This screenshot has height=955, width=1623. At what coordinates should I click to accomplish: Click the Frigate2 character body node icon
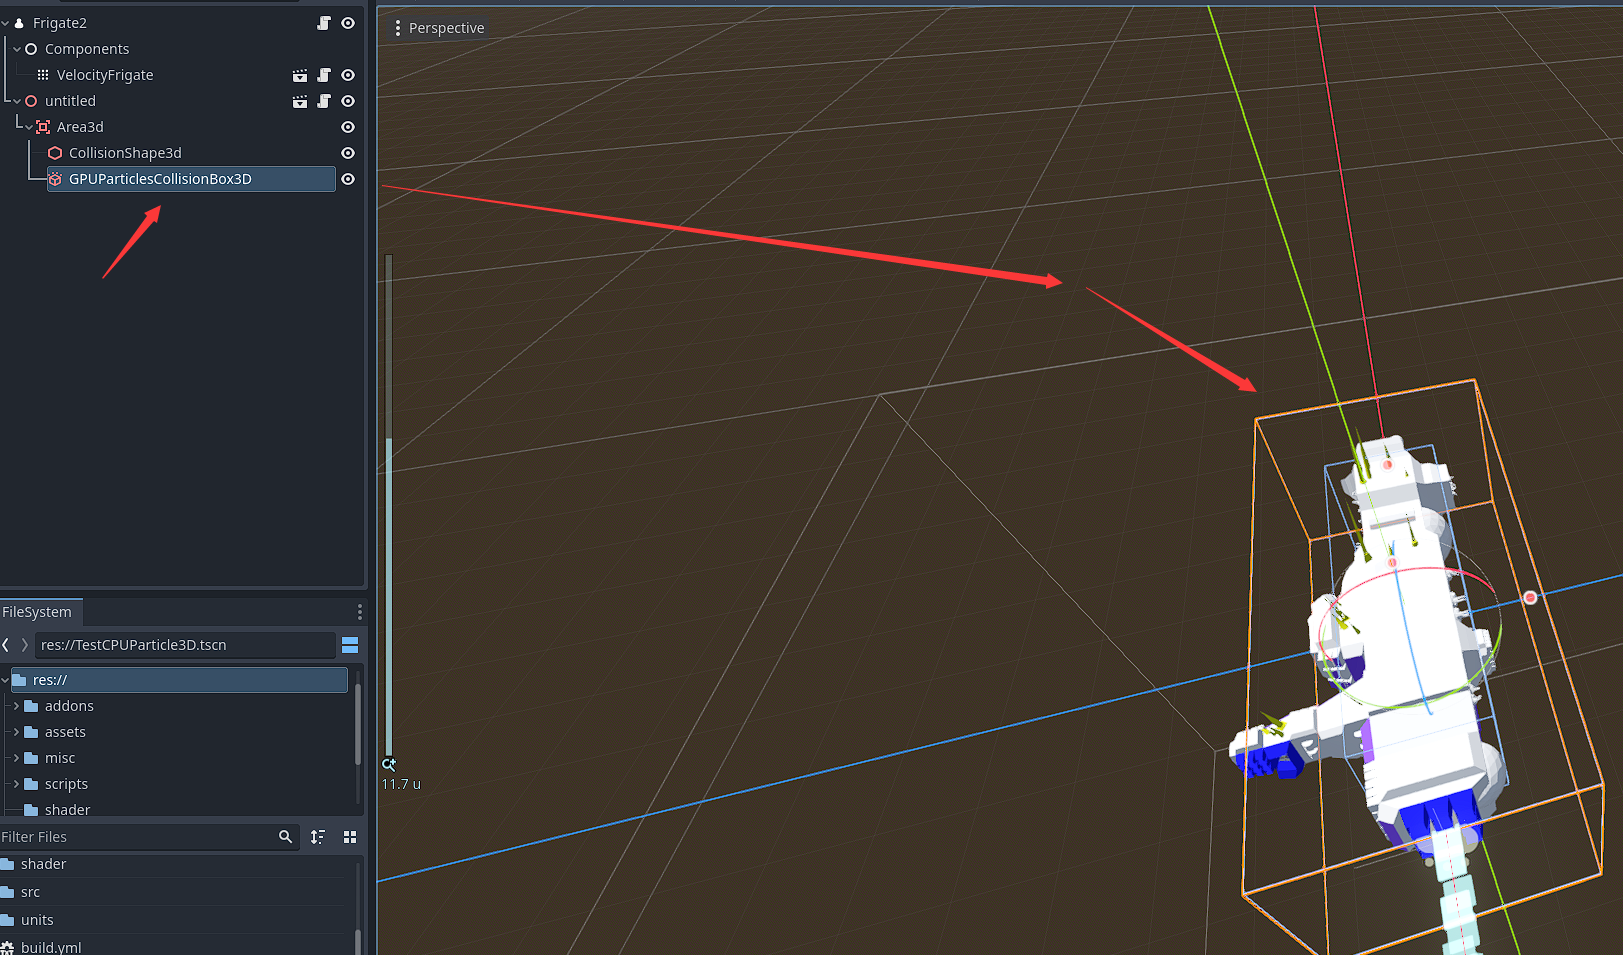(19, 23)
